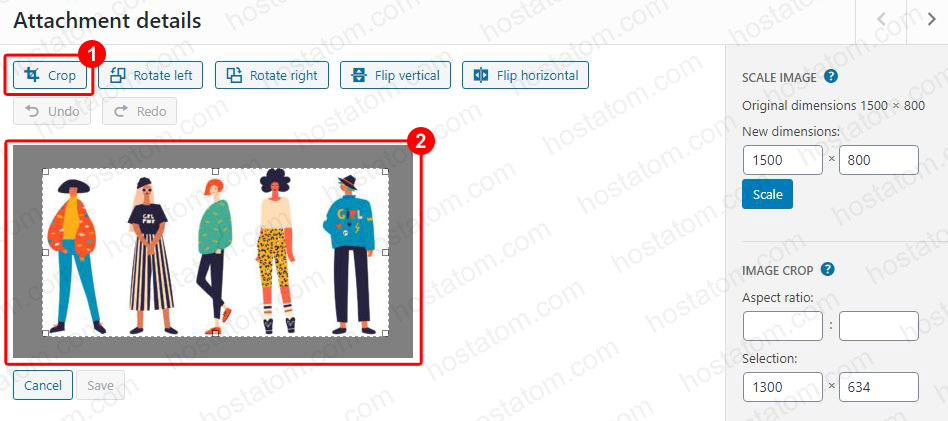Viewport: 948px width, 421px height.
Task: Flip the image horizontally
Action: tap(525, 76)
